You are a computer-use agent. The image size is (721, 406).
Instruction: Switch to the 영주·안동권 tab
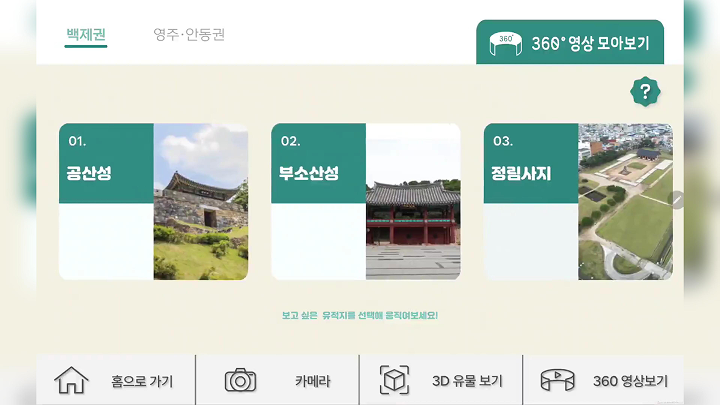point(189,34)
